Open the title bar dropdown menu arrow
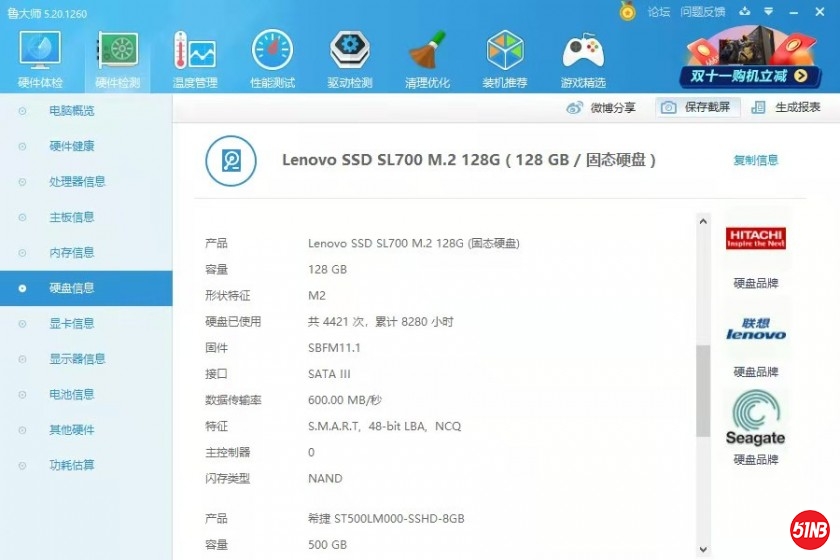The height and width of the screenshot is (560, 840). point(769,11)
